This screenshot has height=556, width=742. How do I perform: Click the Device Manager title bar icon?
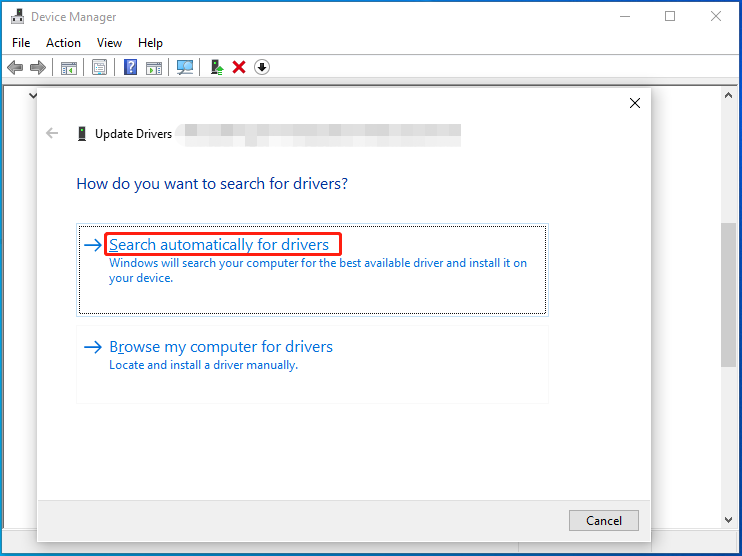[x=18, y=17]
